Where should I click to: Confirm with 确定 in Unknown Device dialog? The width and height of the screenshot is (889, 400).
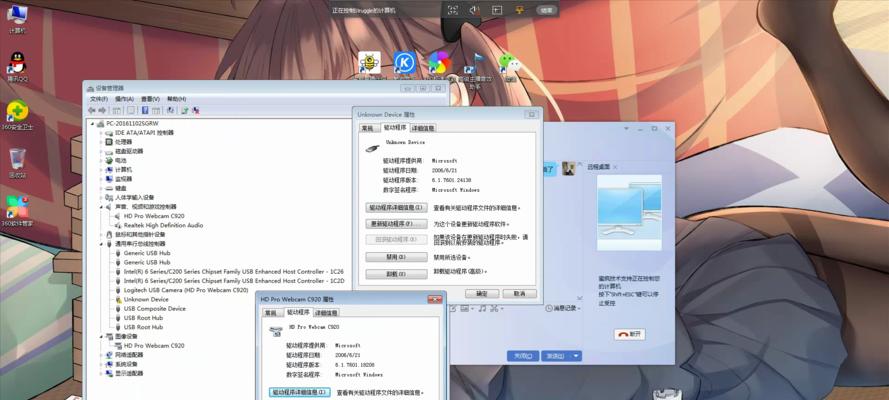click(x=482, y=293)
